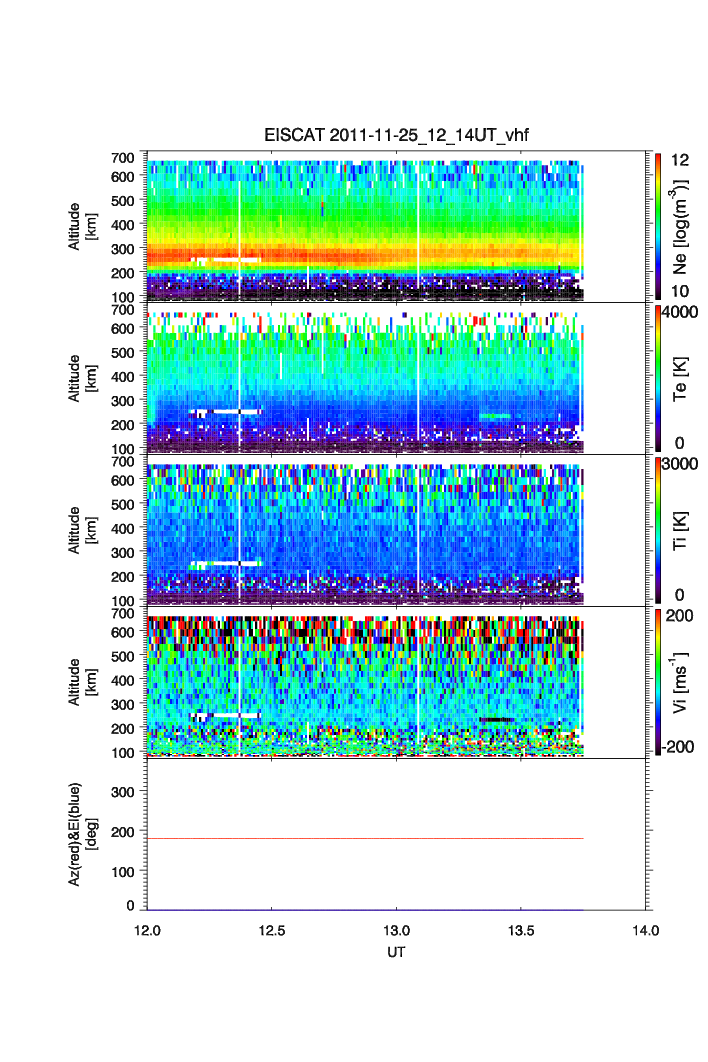Click the '10' minimum value on the Ne color bar
The width and height of the screenshot is (708, 1062).
[680, 291]
